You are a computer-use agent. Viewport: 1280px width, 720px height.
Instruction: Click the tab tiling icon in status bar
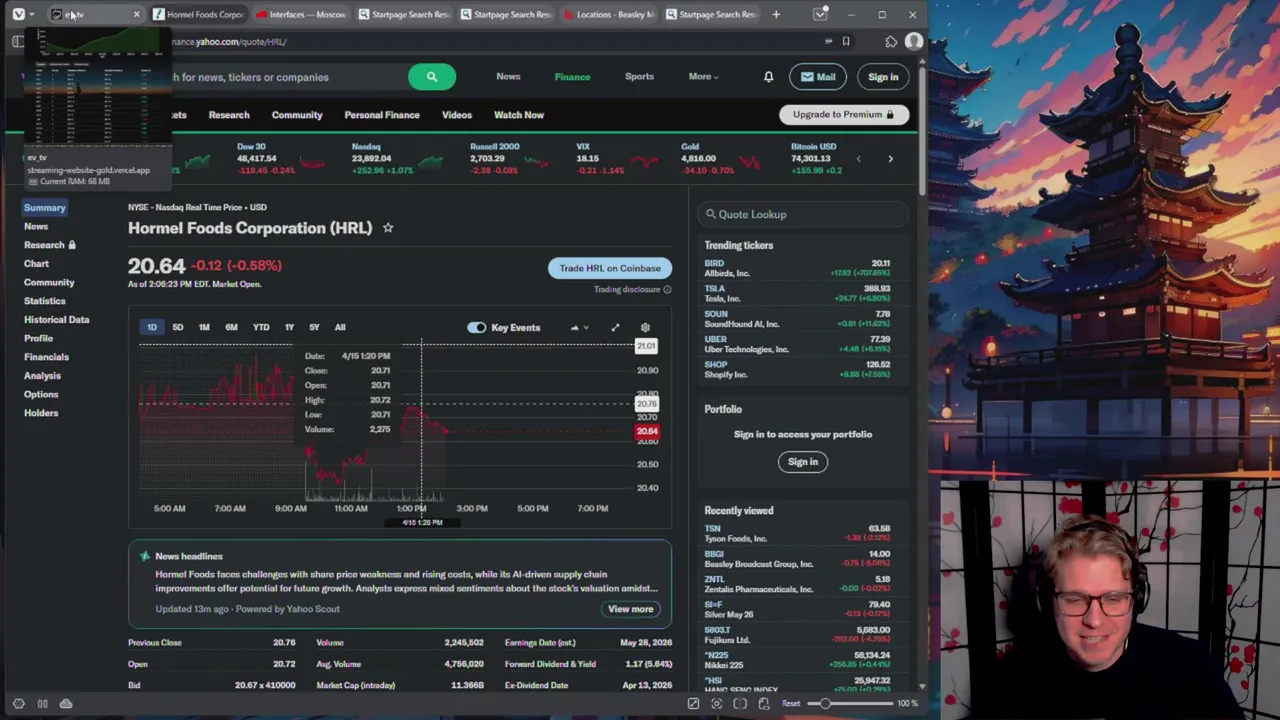(x=740, y=704)
